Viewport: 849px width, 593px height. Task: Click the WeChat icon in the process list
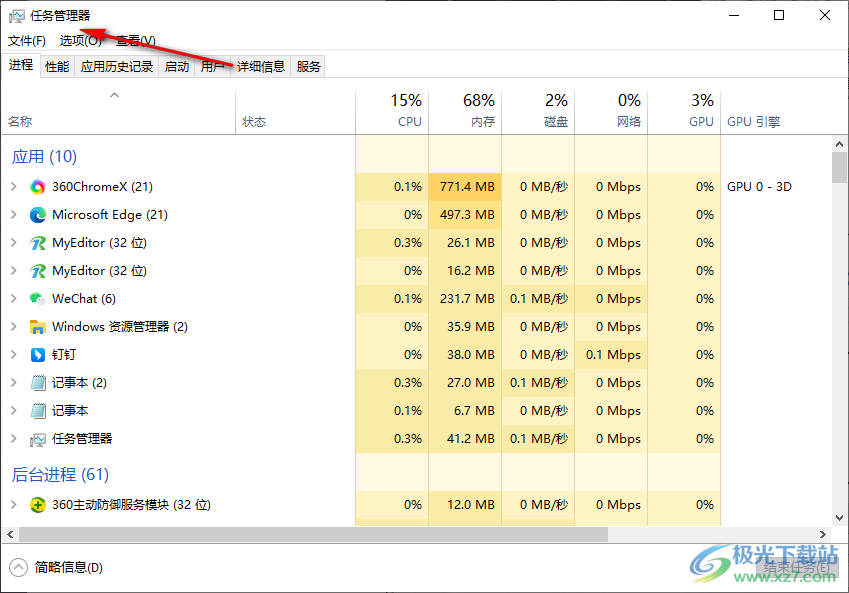point(38,299)
